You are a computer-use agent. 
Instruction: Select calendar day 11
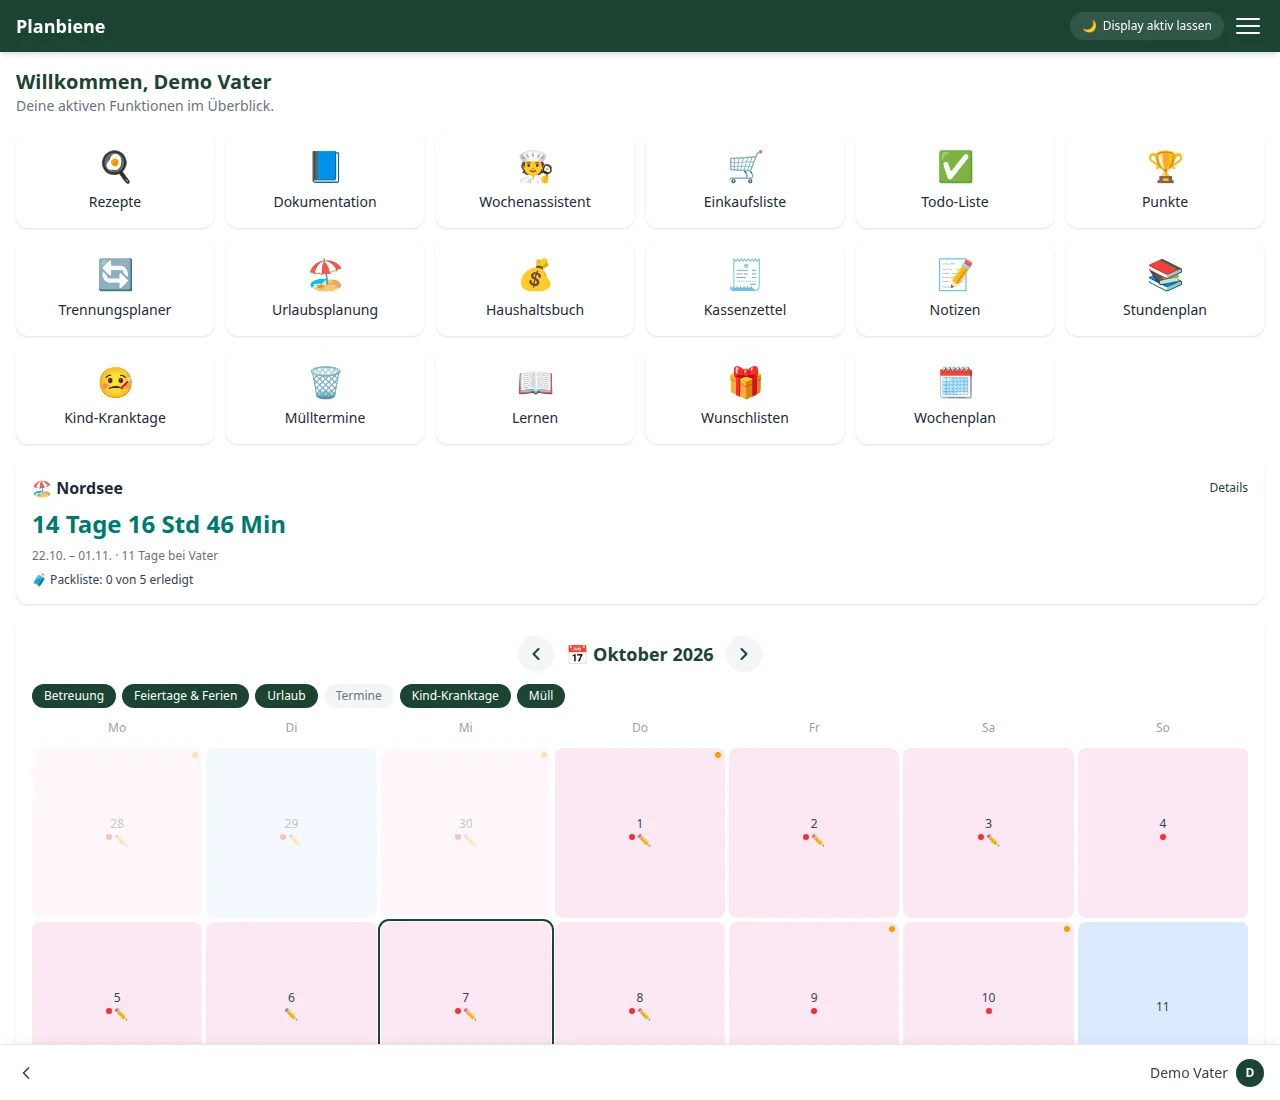coord(1163,983)
